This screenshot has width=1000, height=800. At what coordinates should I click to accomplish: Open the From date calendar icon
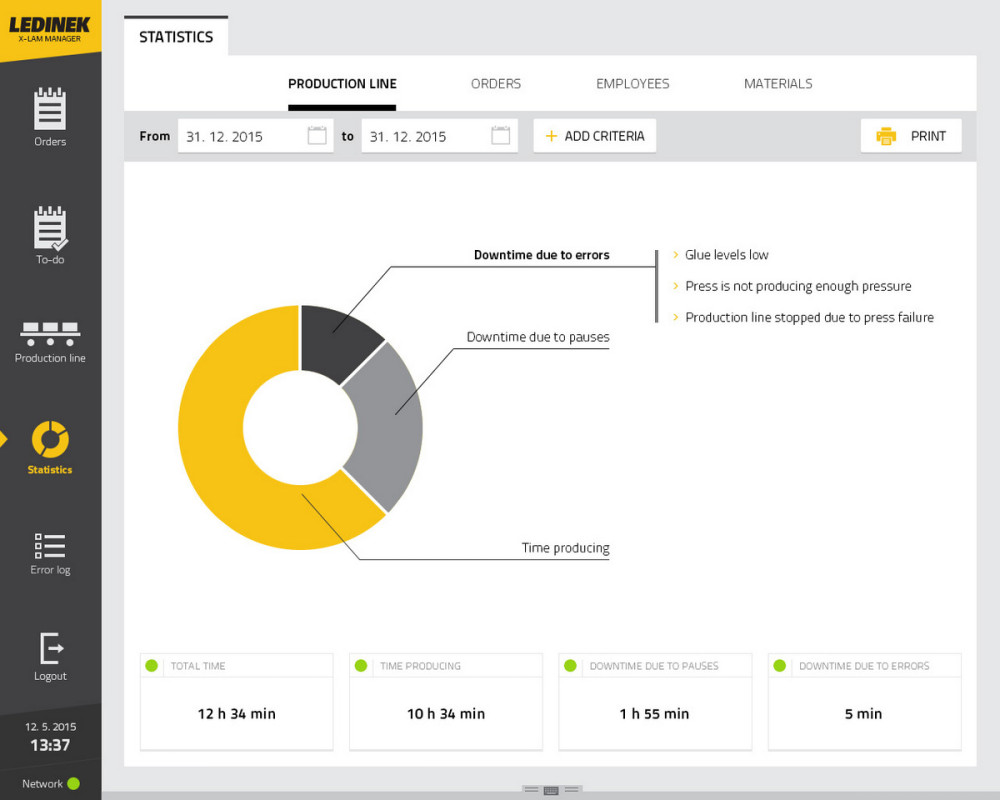coord(317,136)
